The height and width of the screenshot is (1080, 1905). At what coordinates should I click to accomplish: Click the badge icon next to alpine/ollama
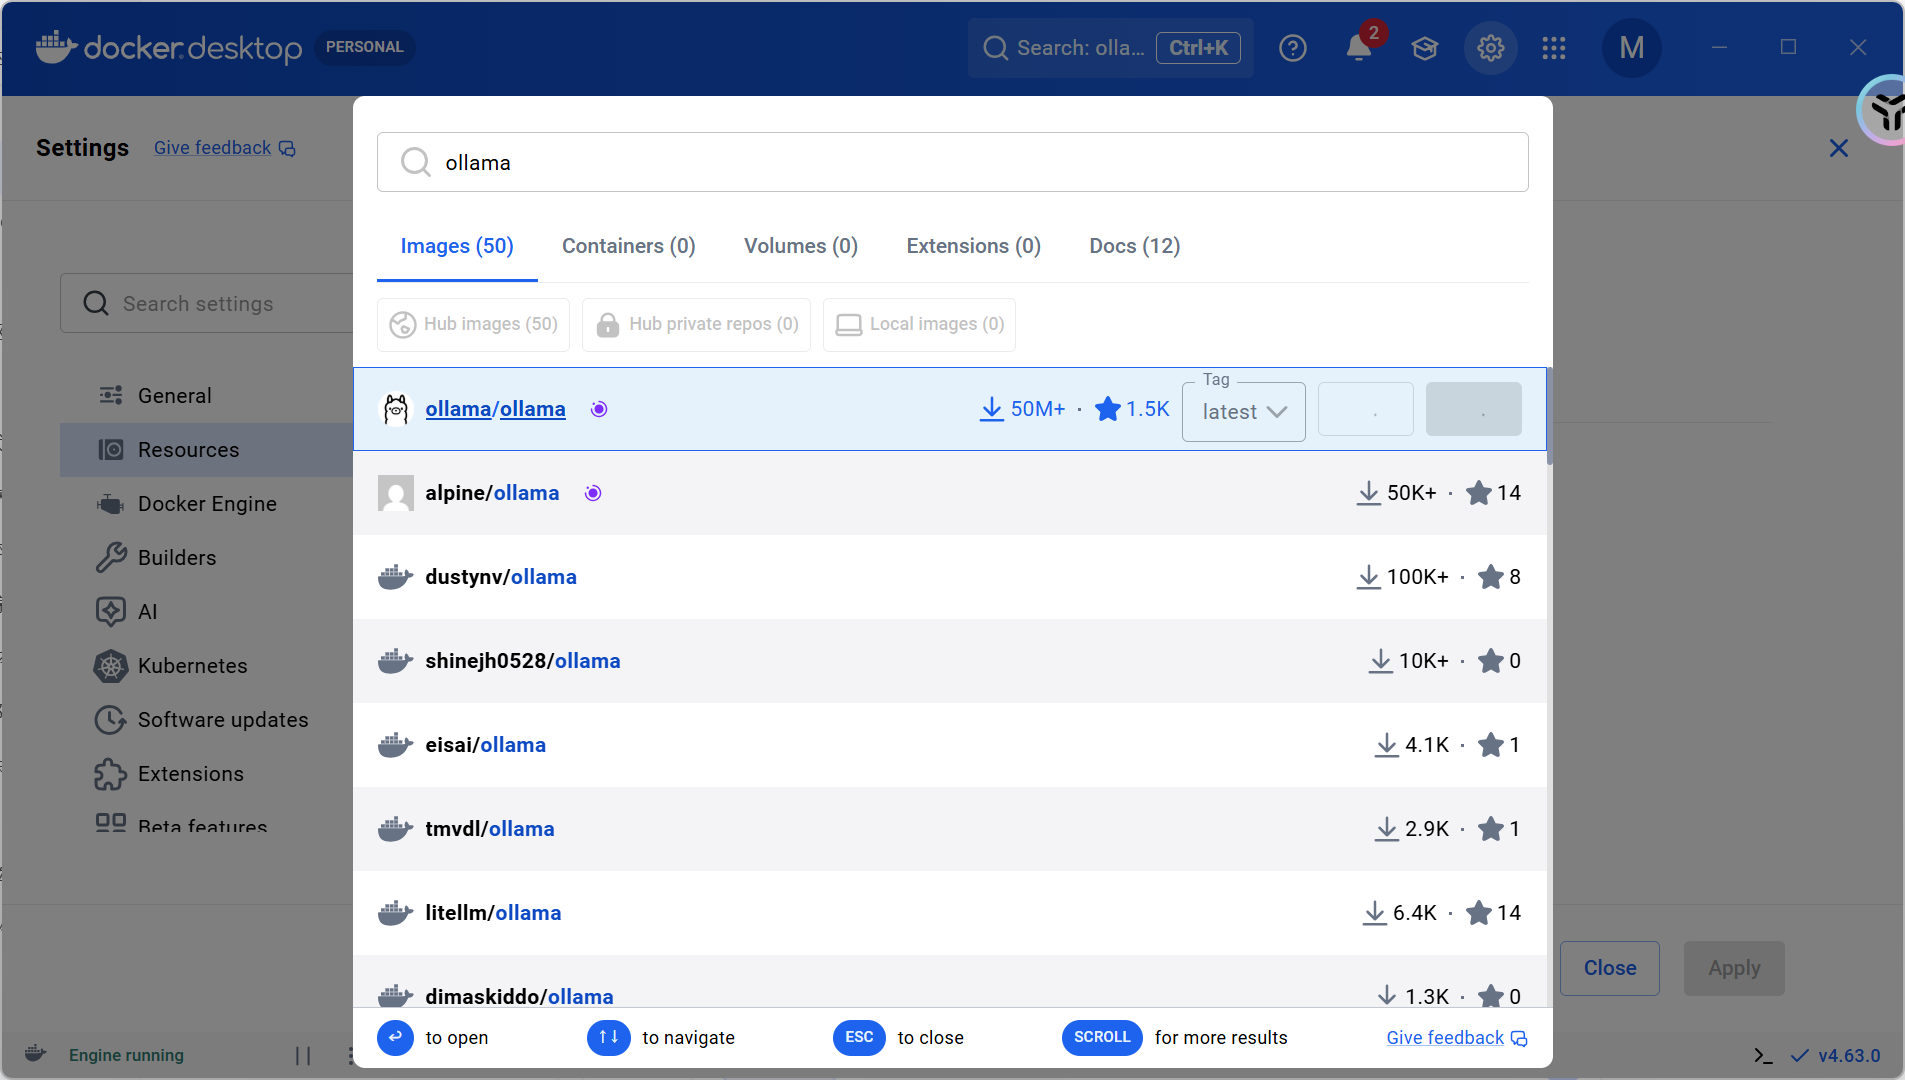[593, 493]
